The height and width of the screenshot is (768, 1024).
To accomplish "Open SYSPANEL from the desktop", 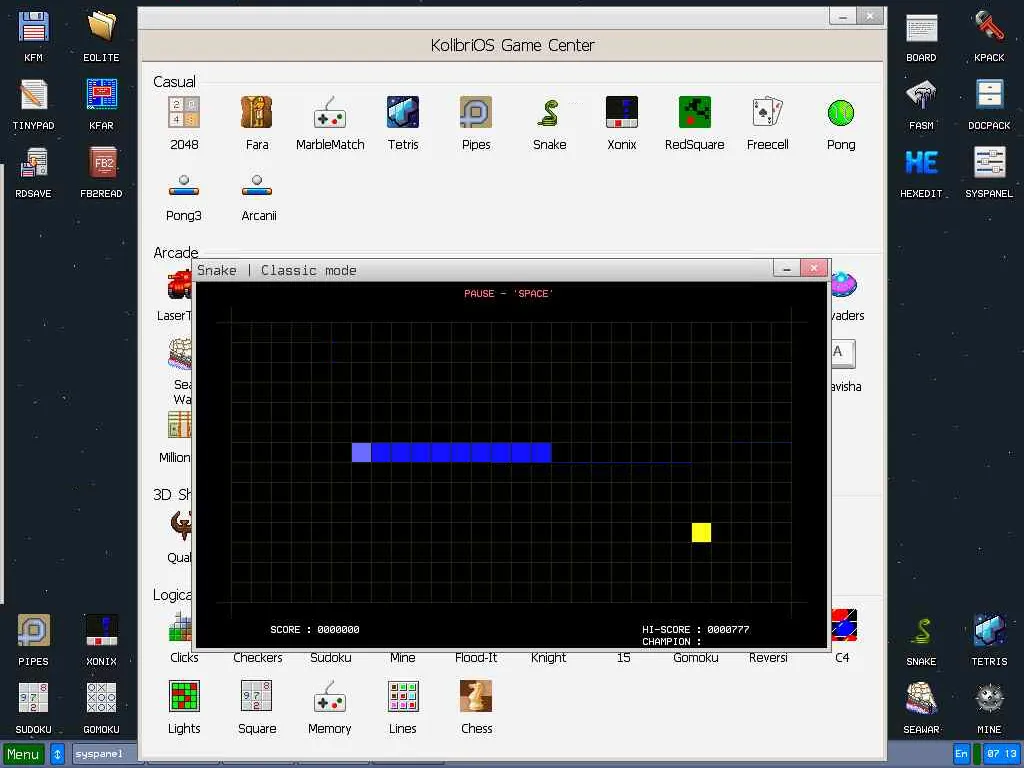I will pyautogui.click(x=989, y=163).
